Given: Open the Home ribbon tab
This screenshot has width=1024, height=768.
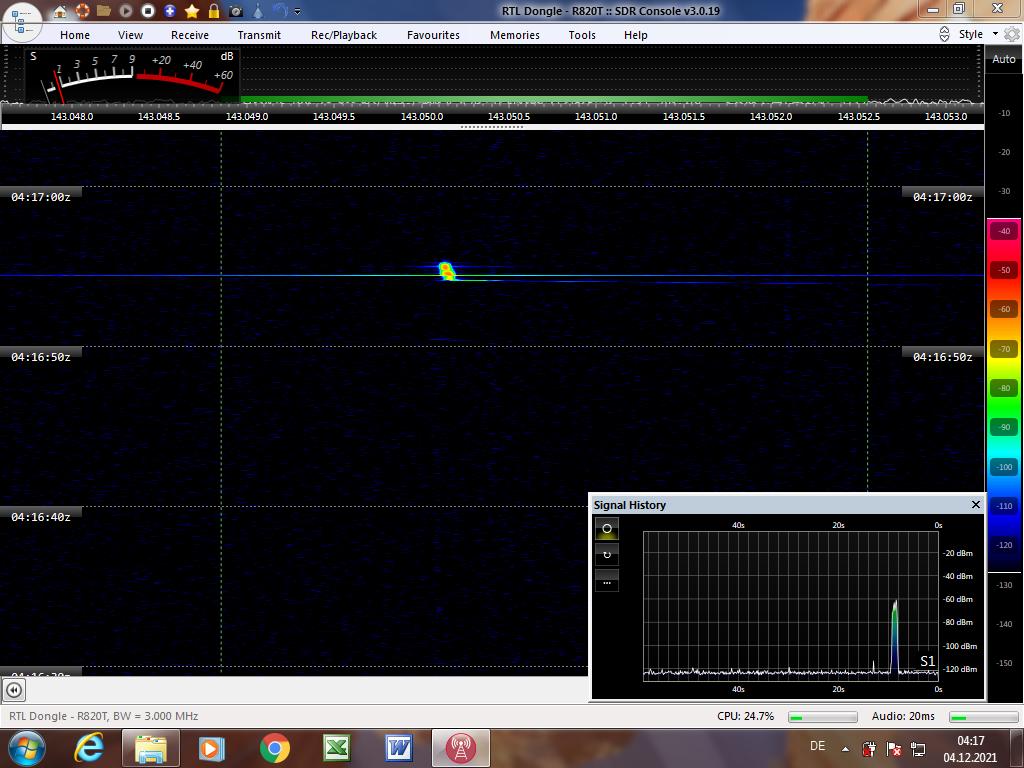Looking at the screenshot, I should click(x=75, y=35).
